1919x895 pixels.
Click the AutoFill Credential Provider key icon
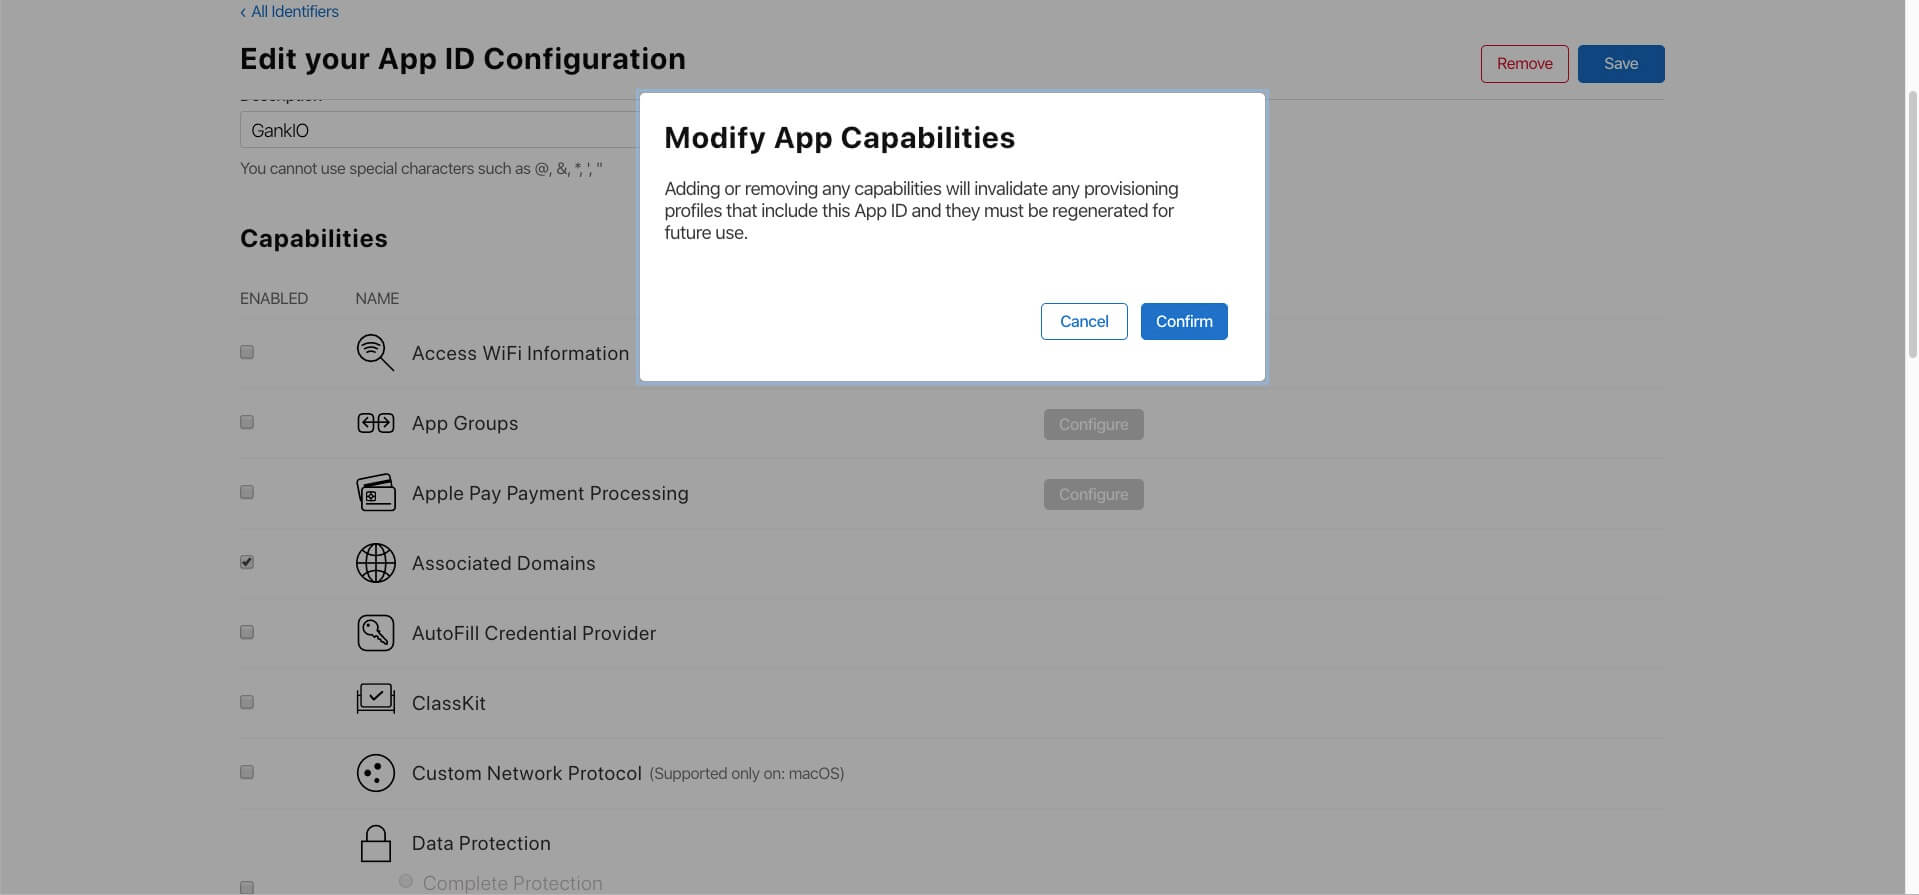tap(375, 633)
